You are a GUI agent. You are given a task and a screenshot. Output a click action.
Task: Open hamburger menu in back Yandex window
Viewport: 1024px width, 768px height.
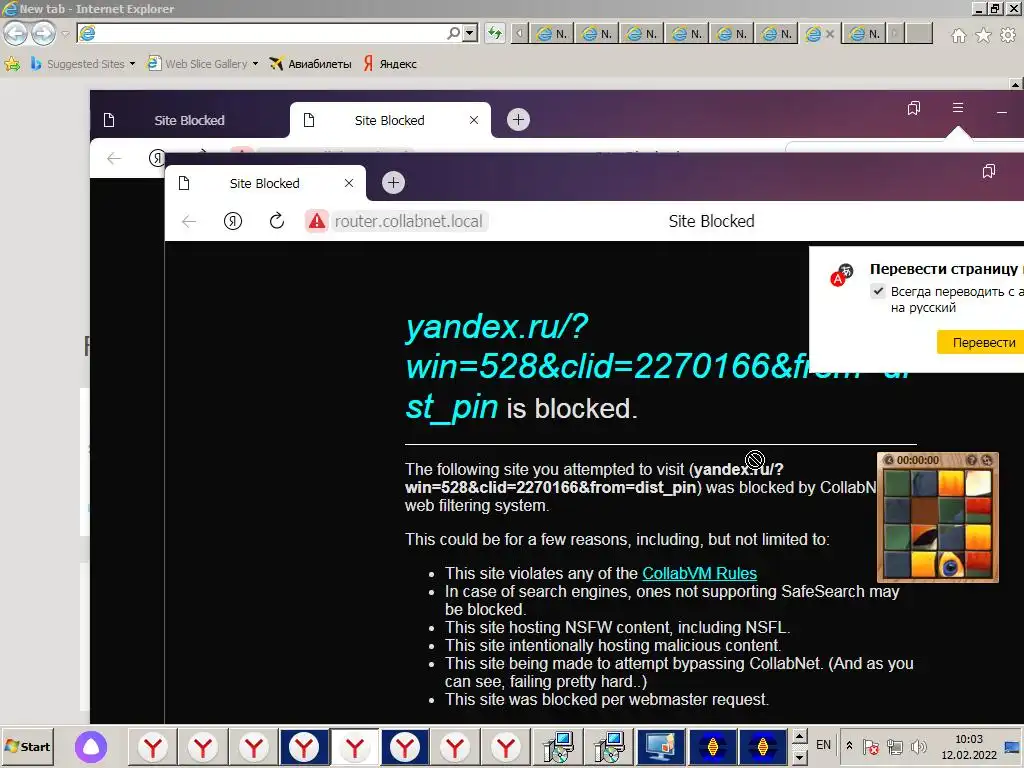[958, 108]
